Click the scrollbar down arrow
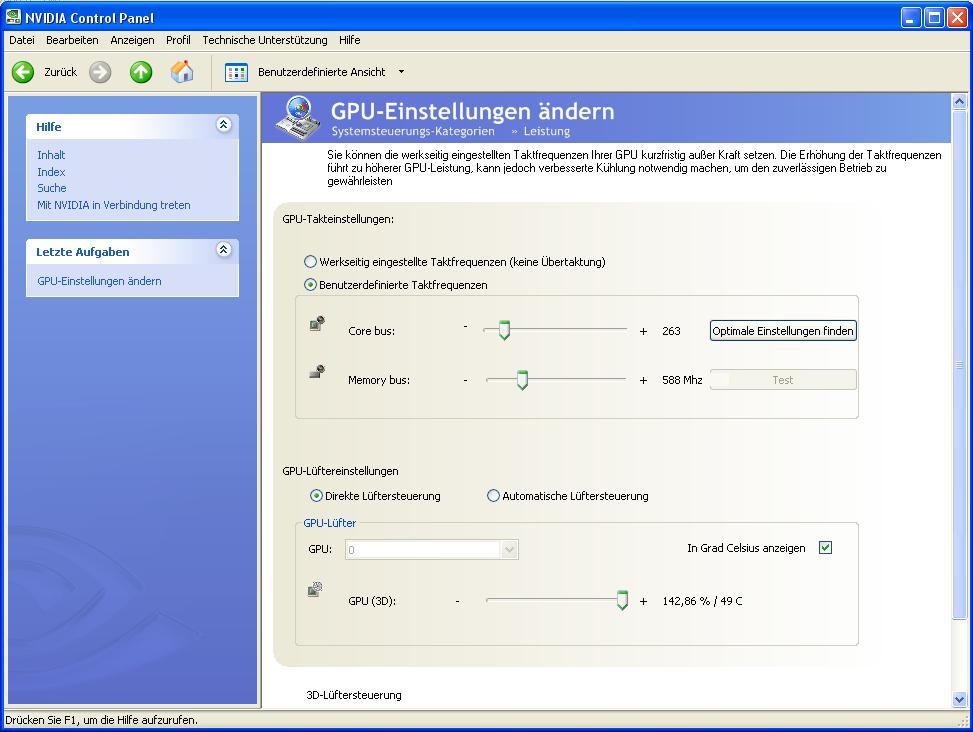 click(x=959, y=700)
